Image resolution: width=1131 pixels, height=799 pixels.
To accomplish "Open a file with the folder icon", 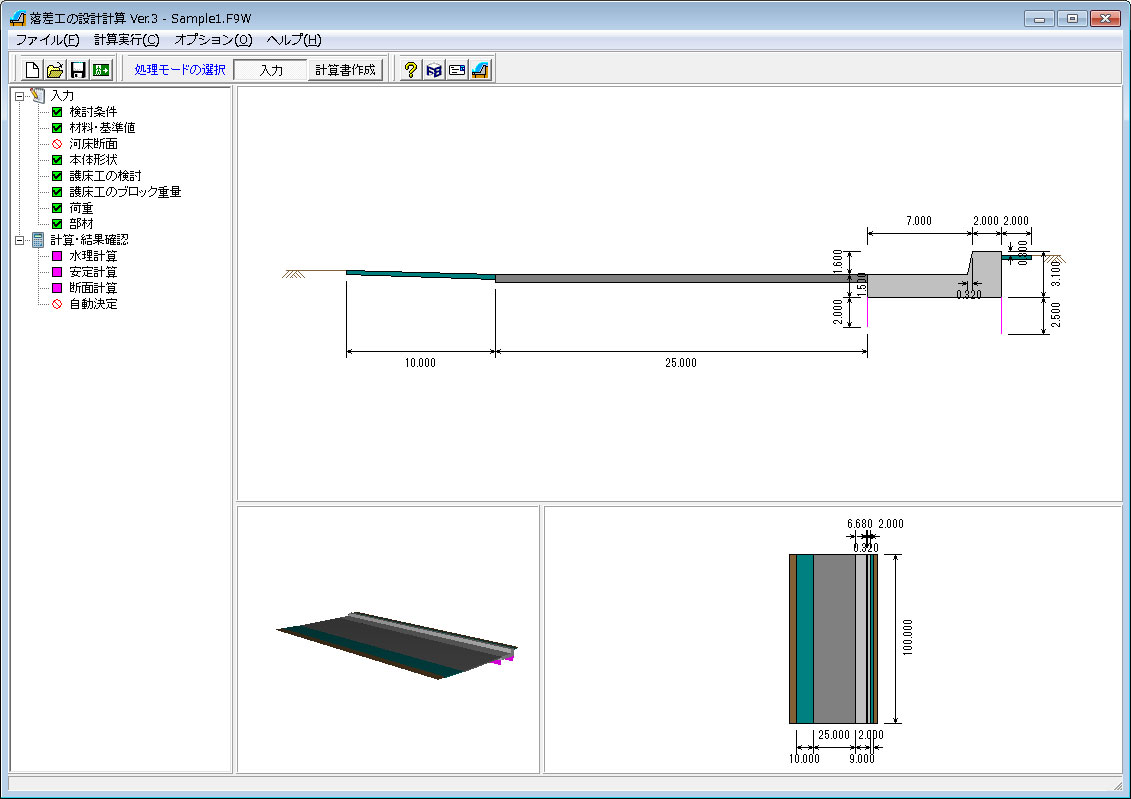I will tap(55, 70).
